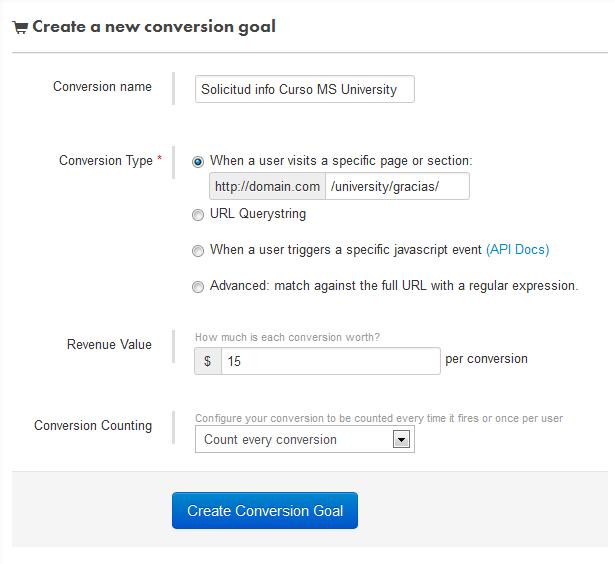
Task: Click the Create Conversion Goal button
Action: pos(265,511)
